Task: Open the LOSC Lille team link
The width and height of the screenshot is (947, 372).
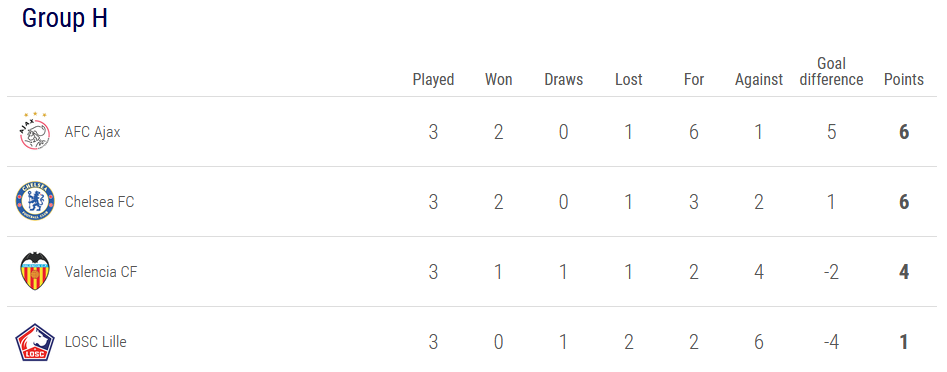Action: pyautogui.click(x=95, y=342)
